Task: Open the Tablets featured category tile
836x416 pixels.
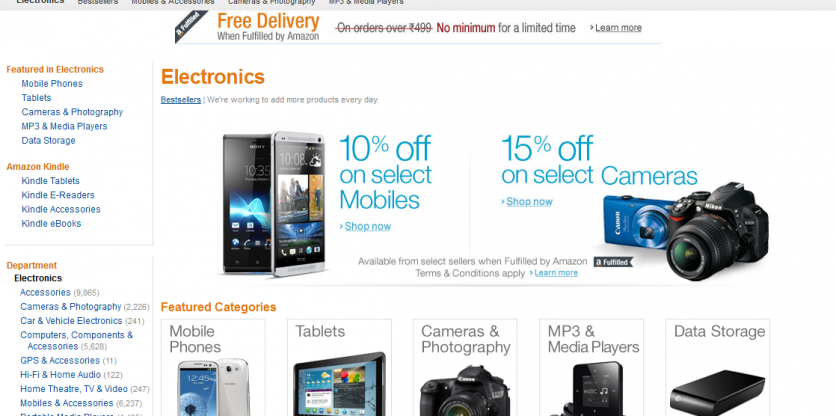Action: click(339, 367)
